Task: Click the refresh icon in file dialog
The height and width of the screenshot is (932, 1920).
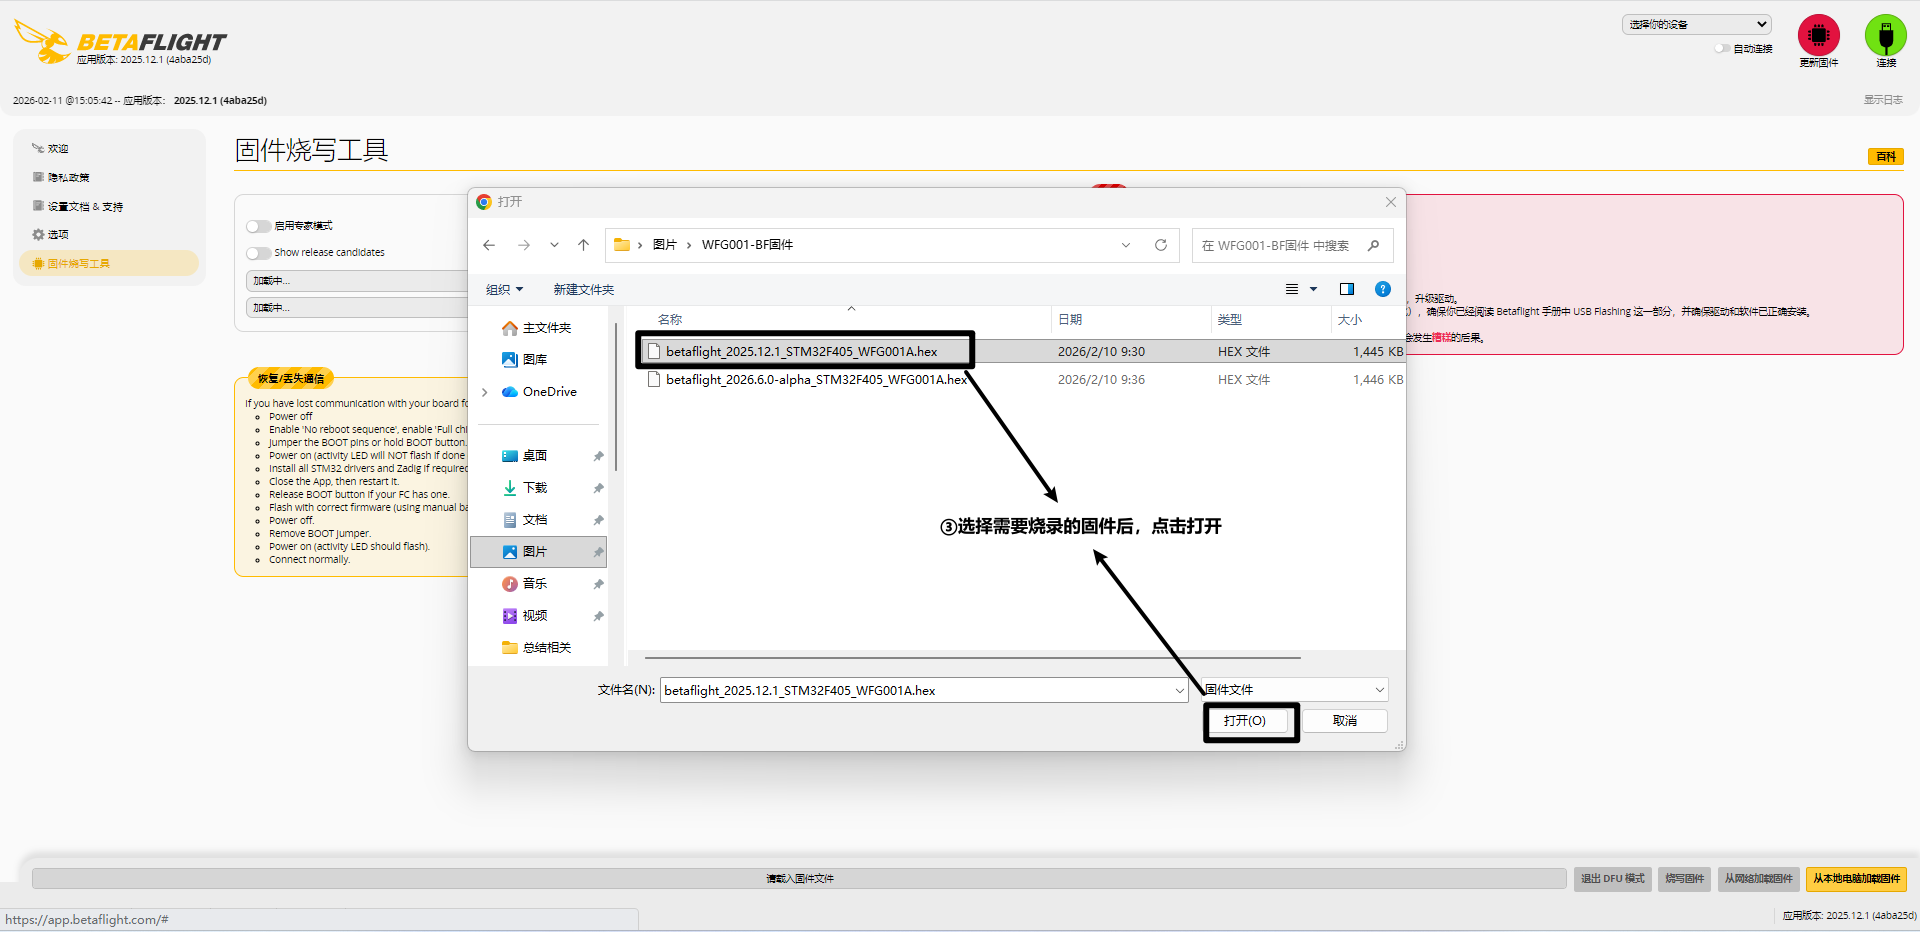Action: pos(1160,245)
